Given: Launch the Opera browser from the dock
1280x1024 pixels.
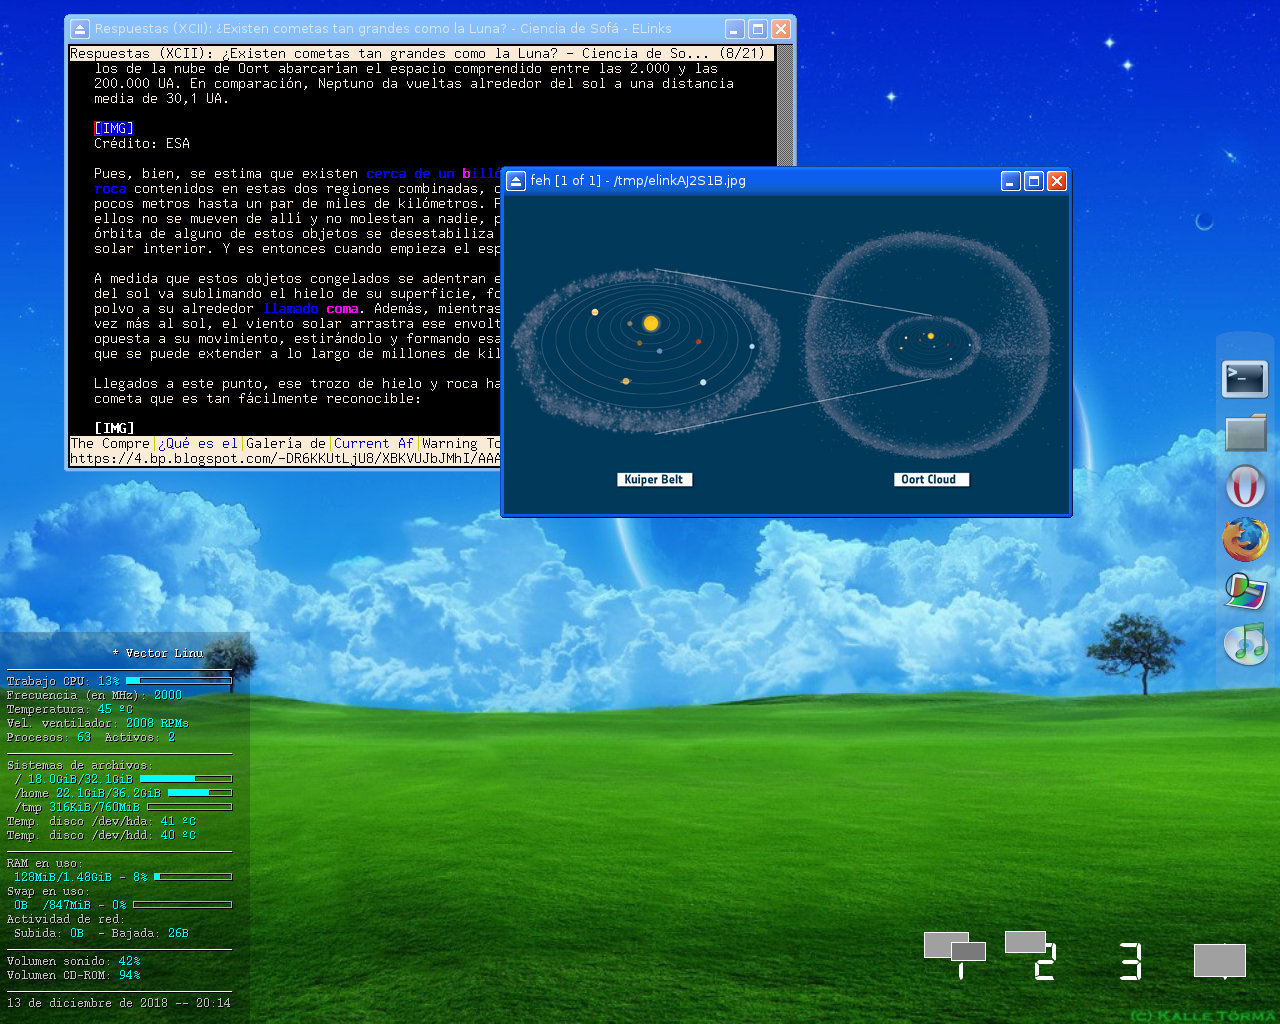Looking at the screenshot, I should tap(1245, 487).
